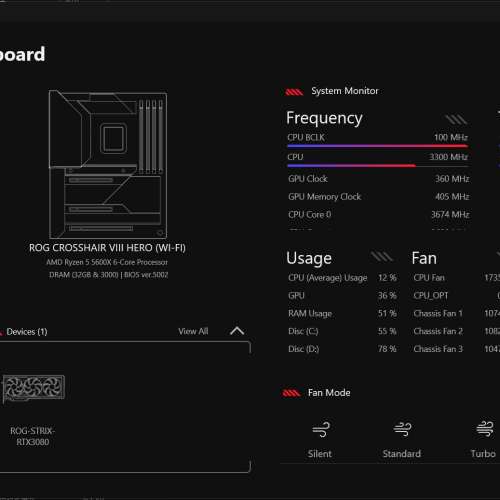The height and width of the screenshot is (500, 500).
Task: Select the CPU Core 0 frequency row
Action: click(379, 215)
